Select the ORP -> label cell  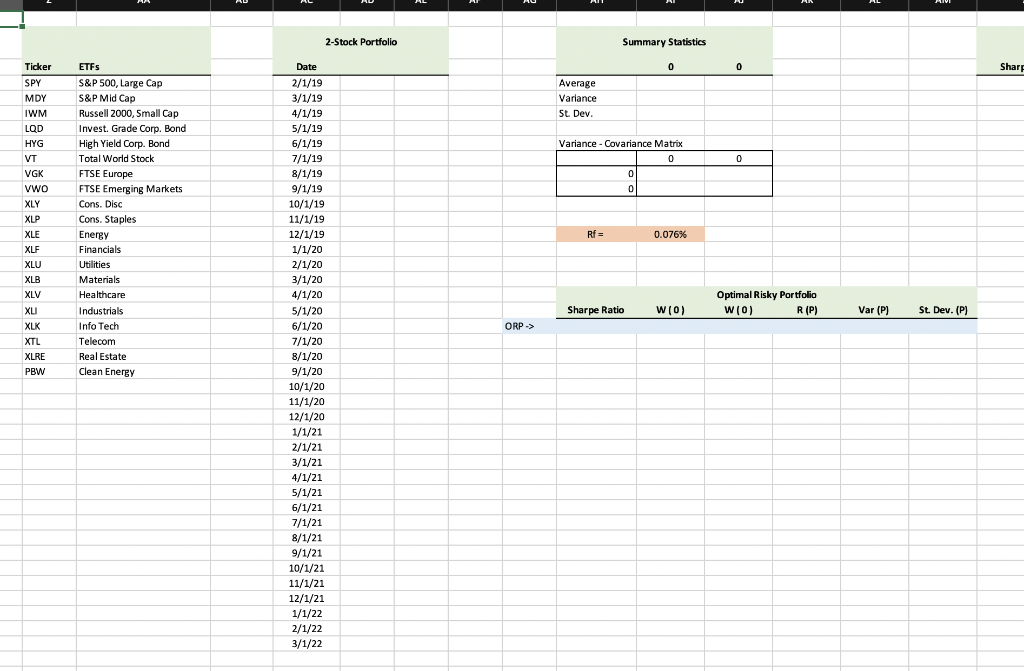518,326
